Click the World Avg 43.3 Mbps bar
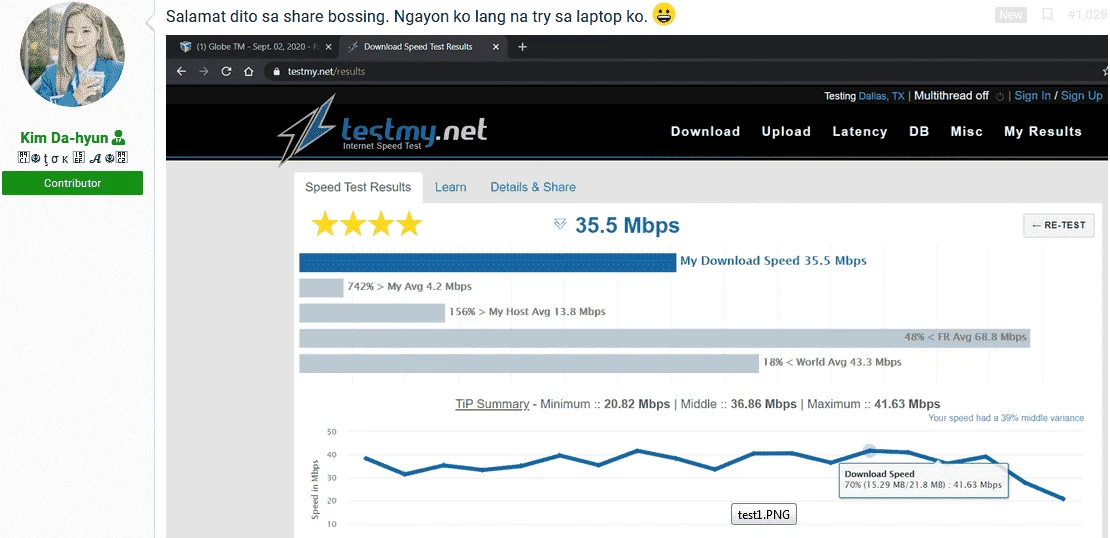 [x=530, y=363]
